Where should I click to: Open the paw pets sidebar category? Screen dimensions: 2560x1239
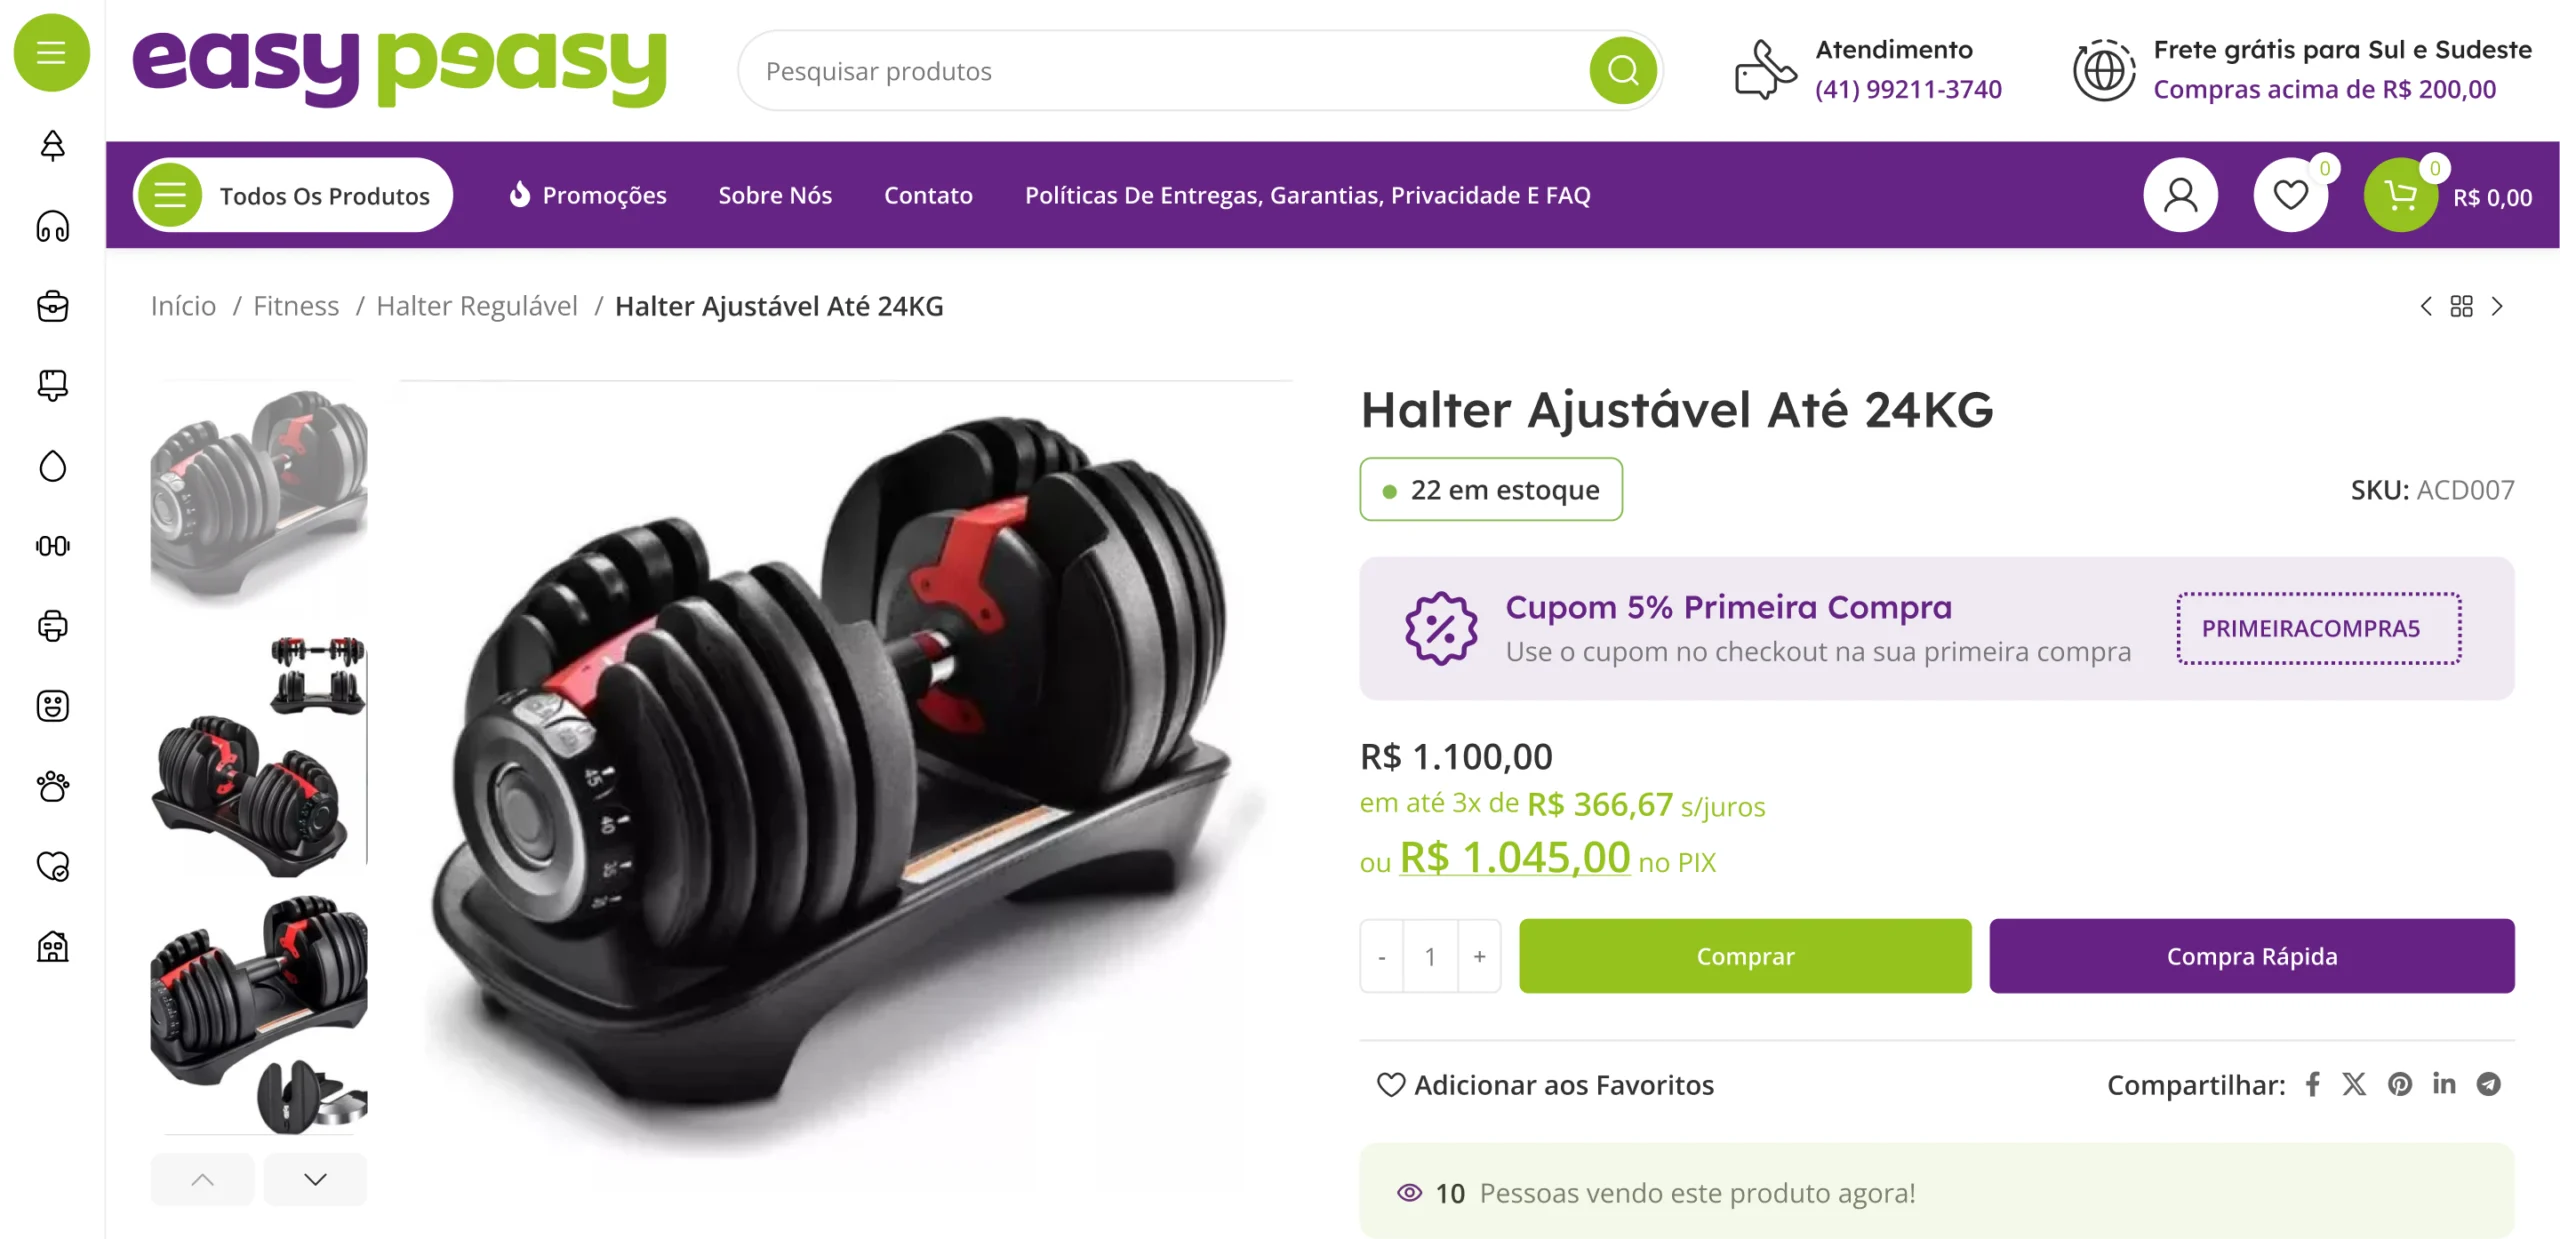click(x=52, y=786)
